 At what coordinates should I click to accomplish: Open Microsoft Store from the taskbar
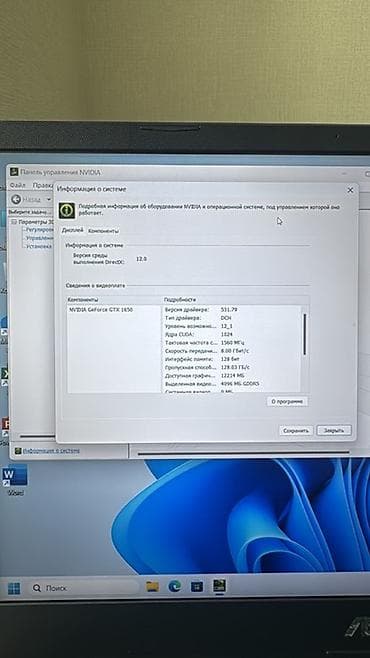coord(197,586)
